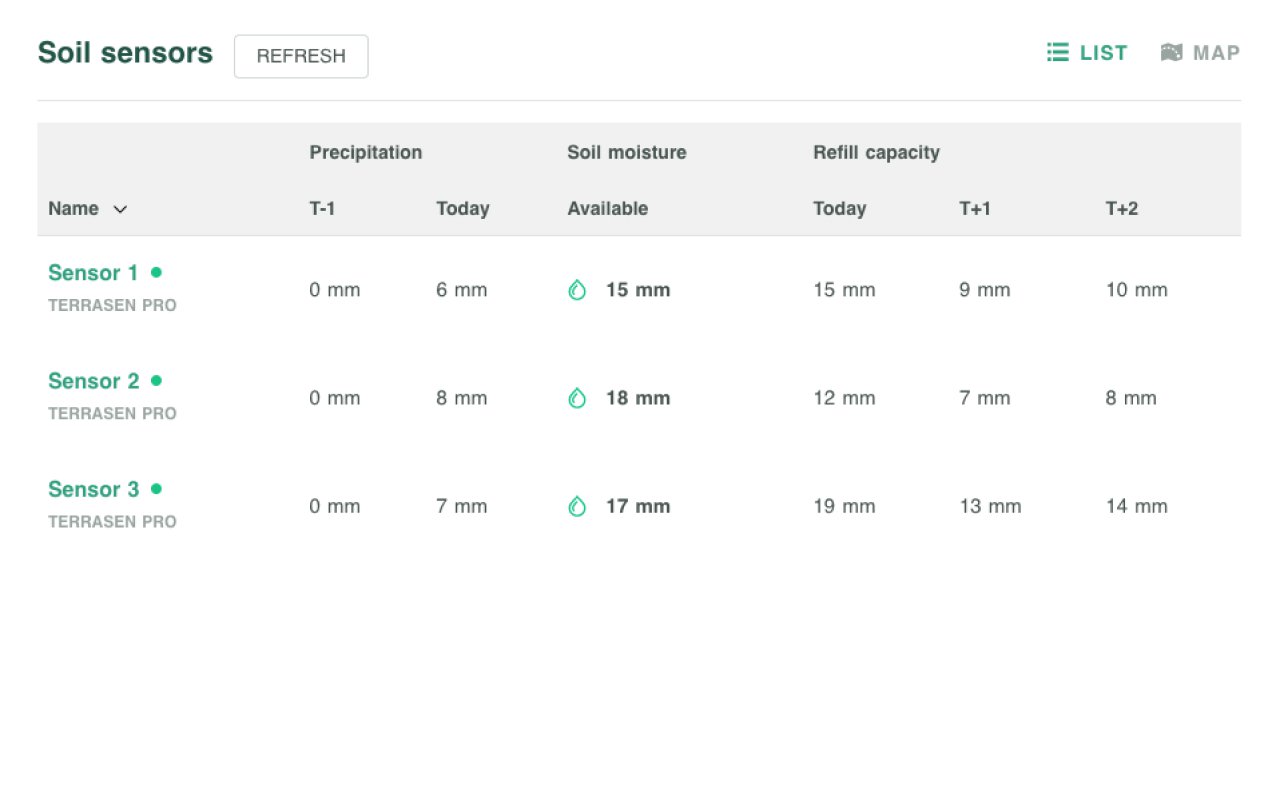
Task: Click Sensor 3 T+2 value 14 mm
Action: click(x=1137, y=506)
